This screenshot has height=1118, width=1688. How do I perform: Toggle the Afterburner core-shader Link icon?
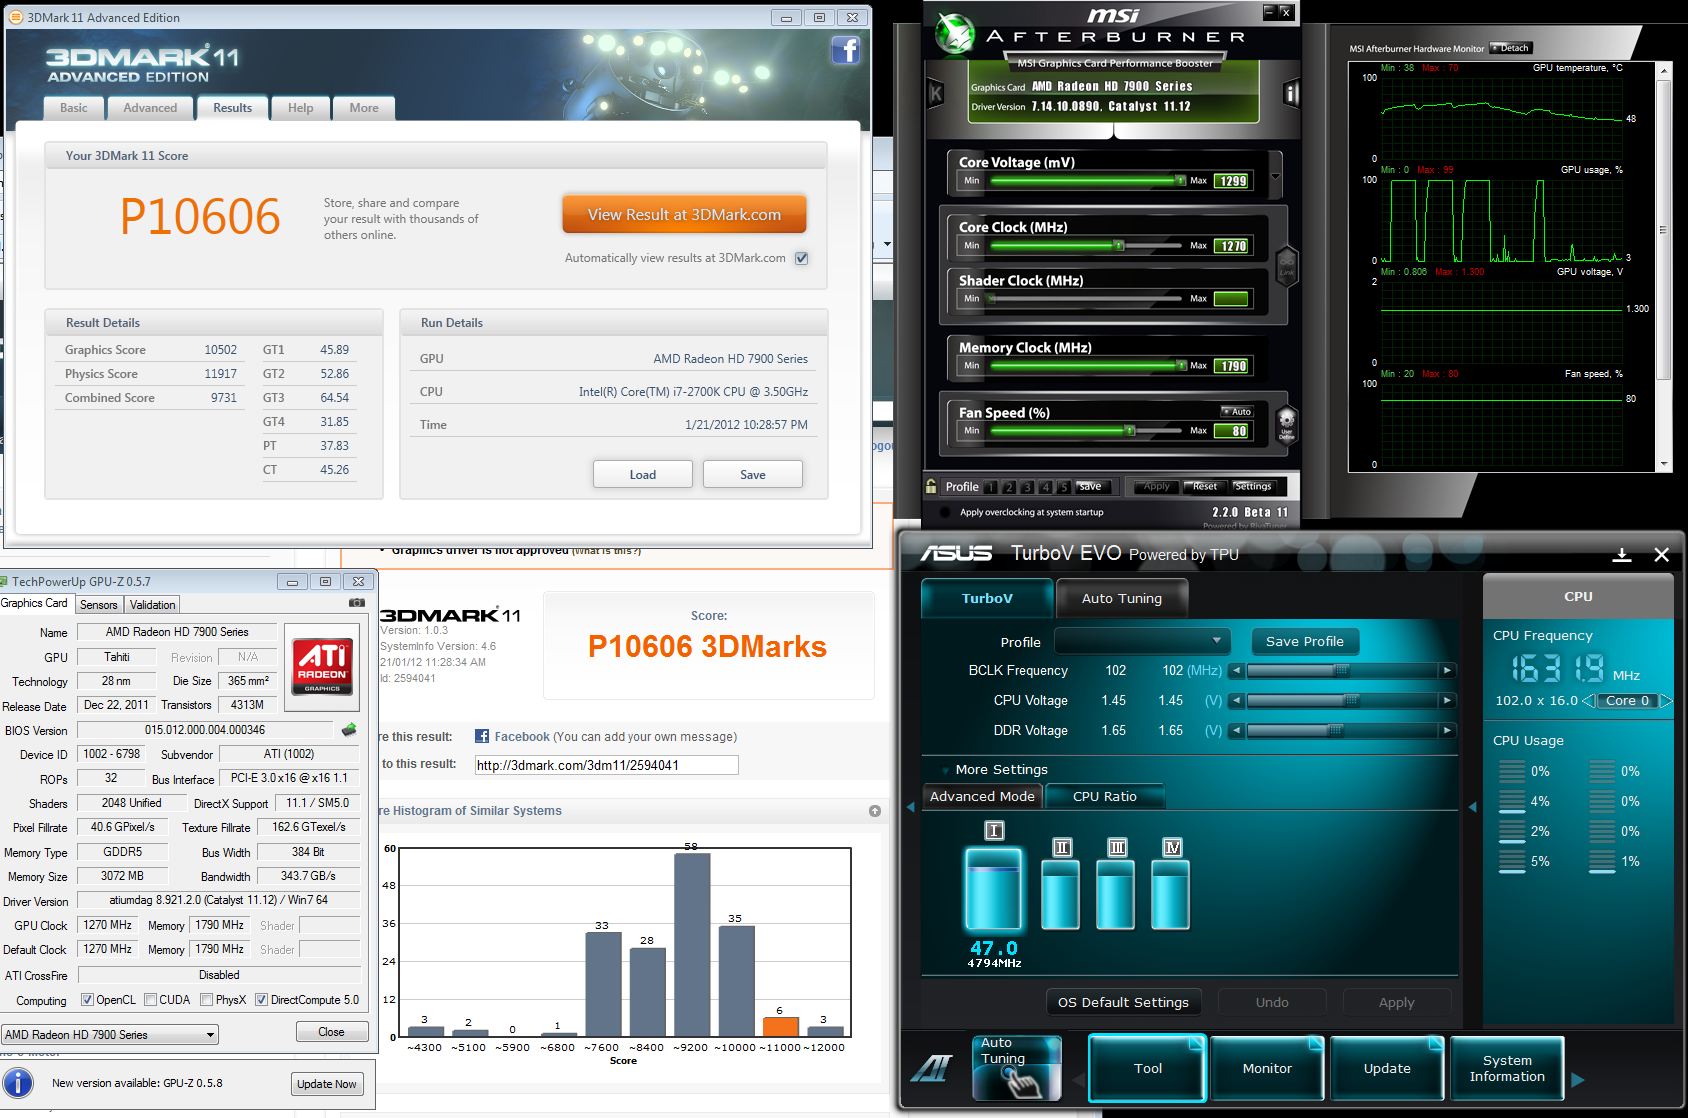[x=1287, y=266]
